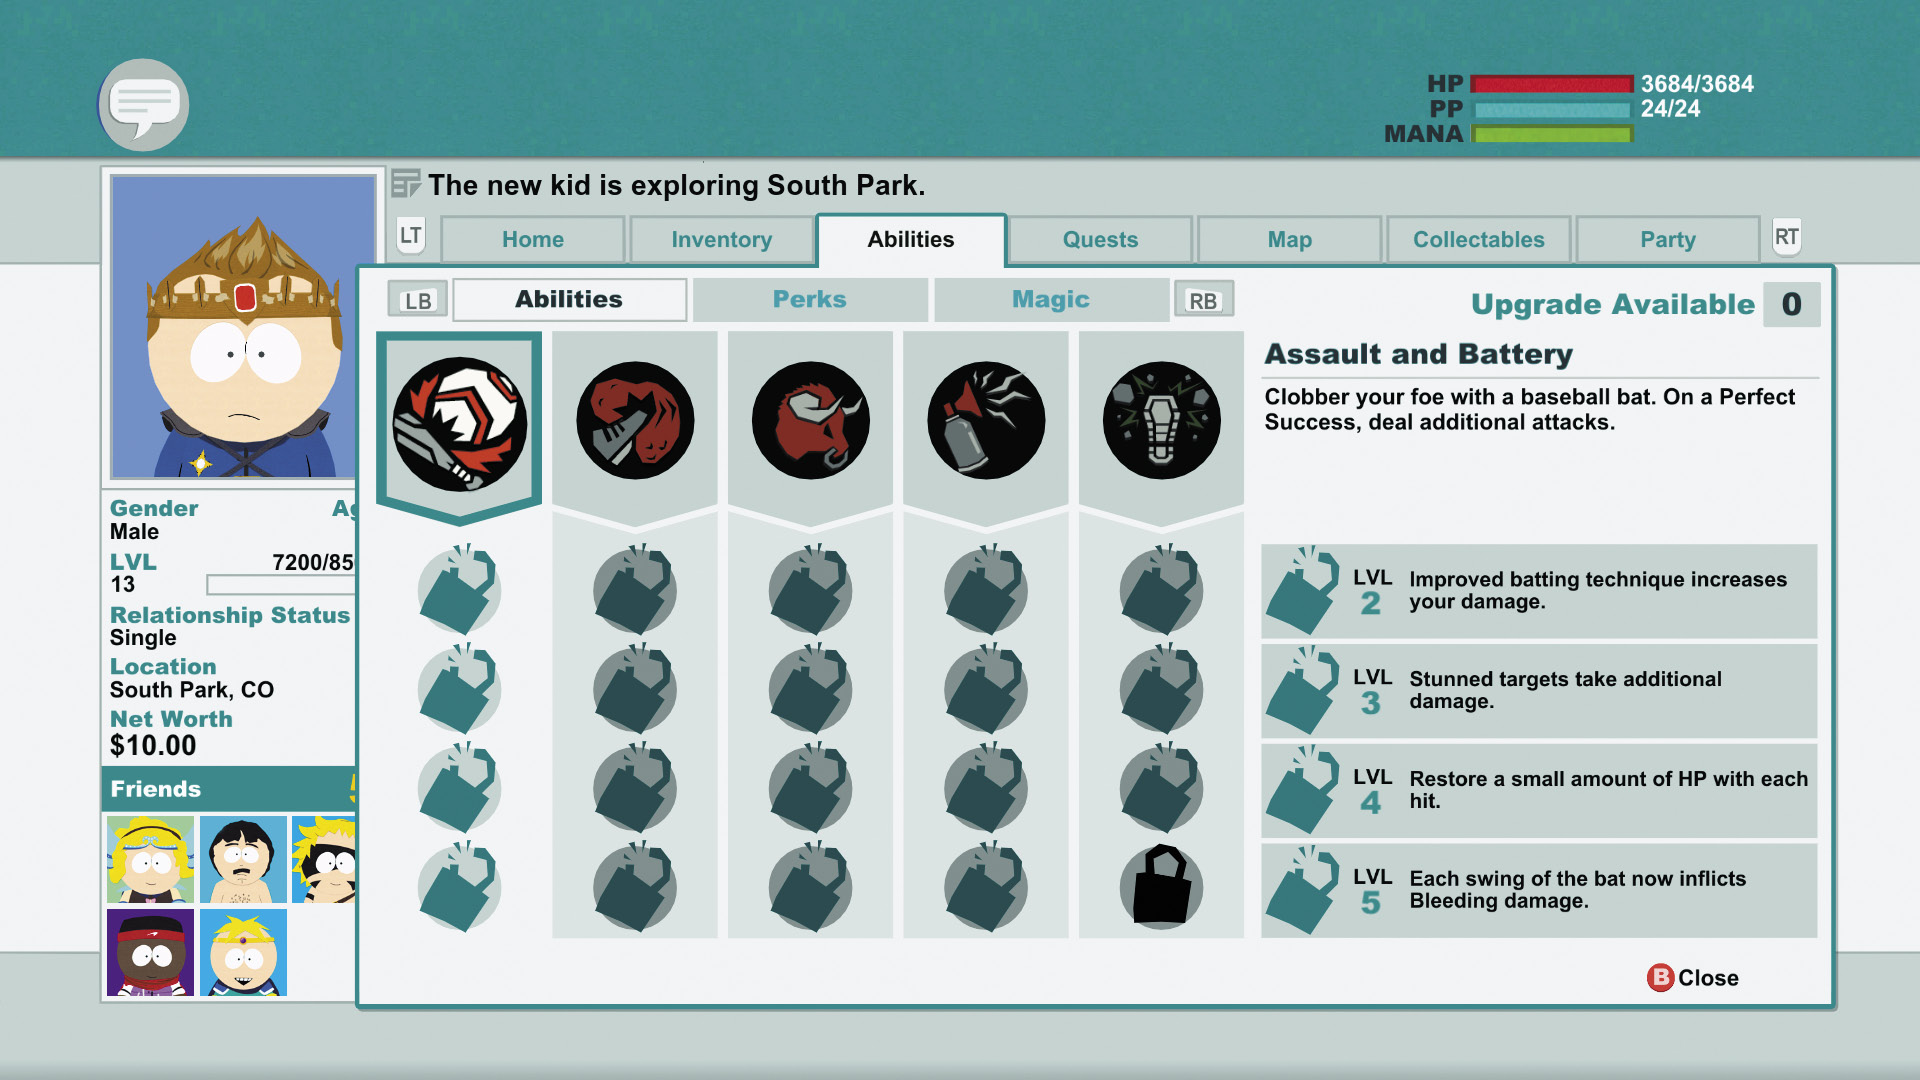This screenshot has width=1920, height=1080.
Task: Click second upgrade slot under bull ability
Action: click(811, 689)
